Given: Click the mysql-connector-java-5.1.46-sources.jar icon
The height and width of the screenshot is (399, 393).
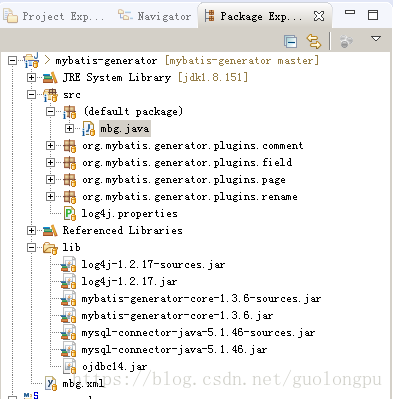Looking at the screenshot, I should coord(69,333).
